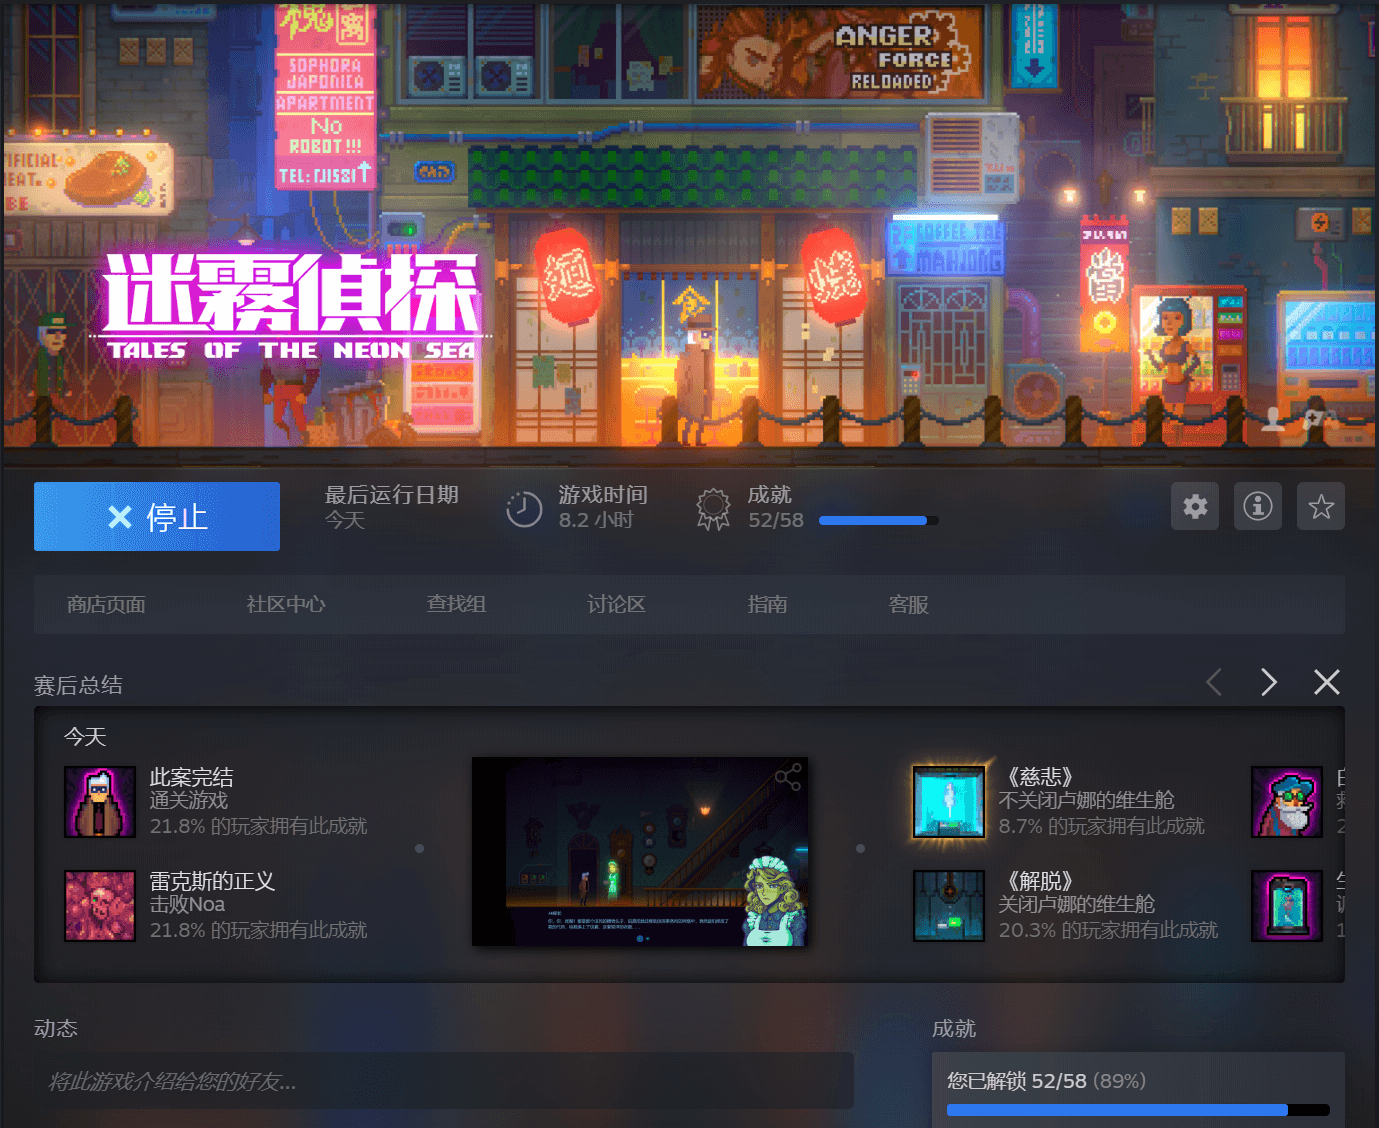1379x1128 pixels.
Task: Click the 《解脱》 achievement title
Action: [x=1040, y=881]
